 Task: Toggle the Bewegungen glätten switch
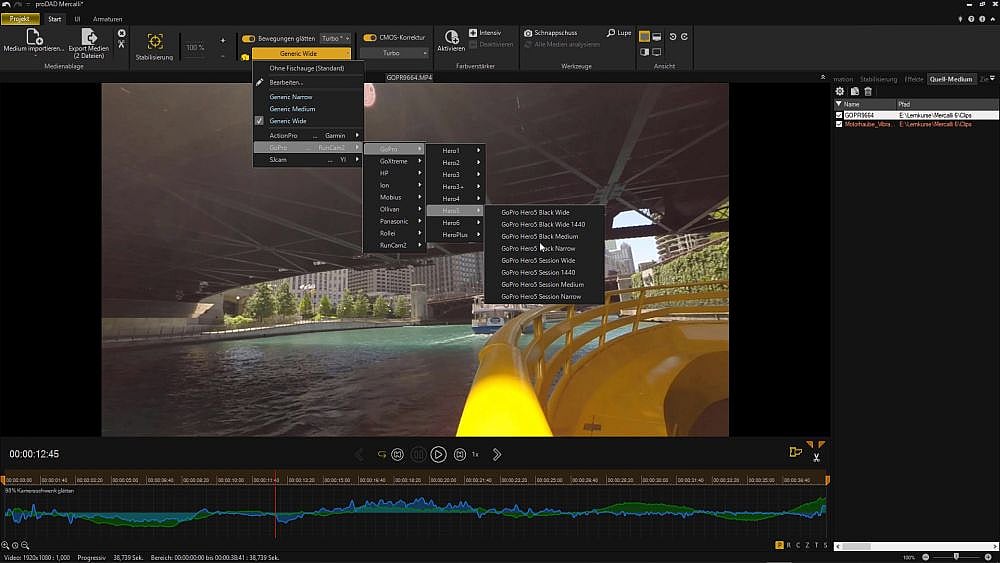[x=248, y=38]
